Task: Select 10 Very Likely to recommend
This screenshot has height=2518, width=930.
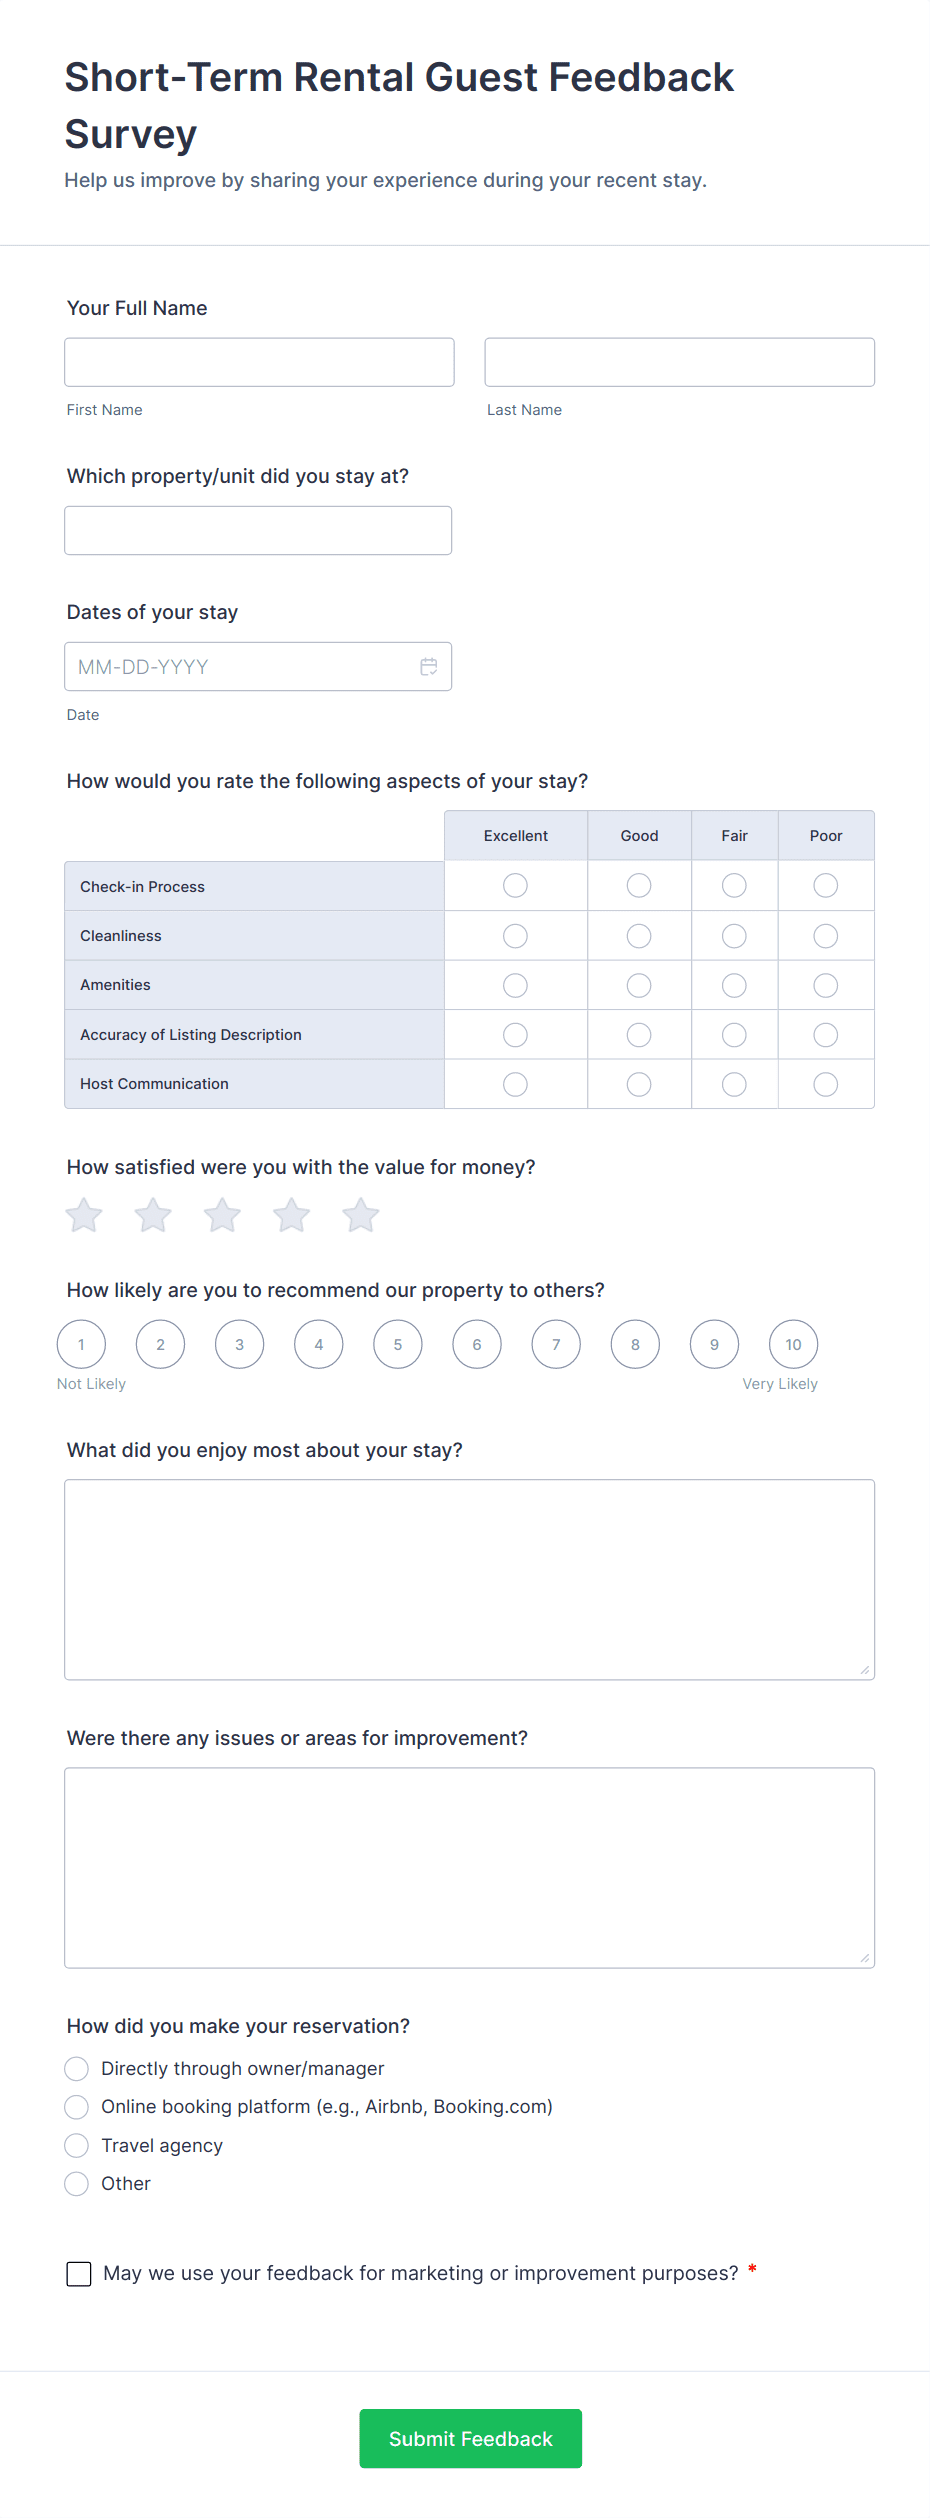Action: point(792,1344)
